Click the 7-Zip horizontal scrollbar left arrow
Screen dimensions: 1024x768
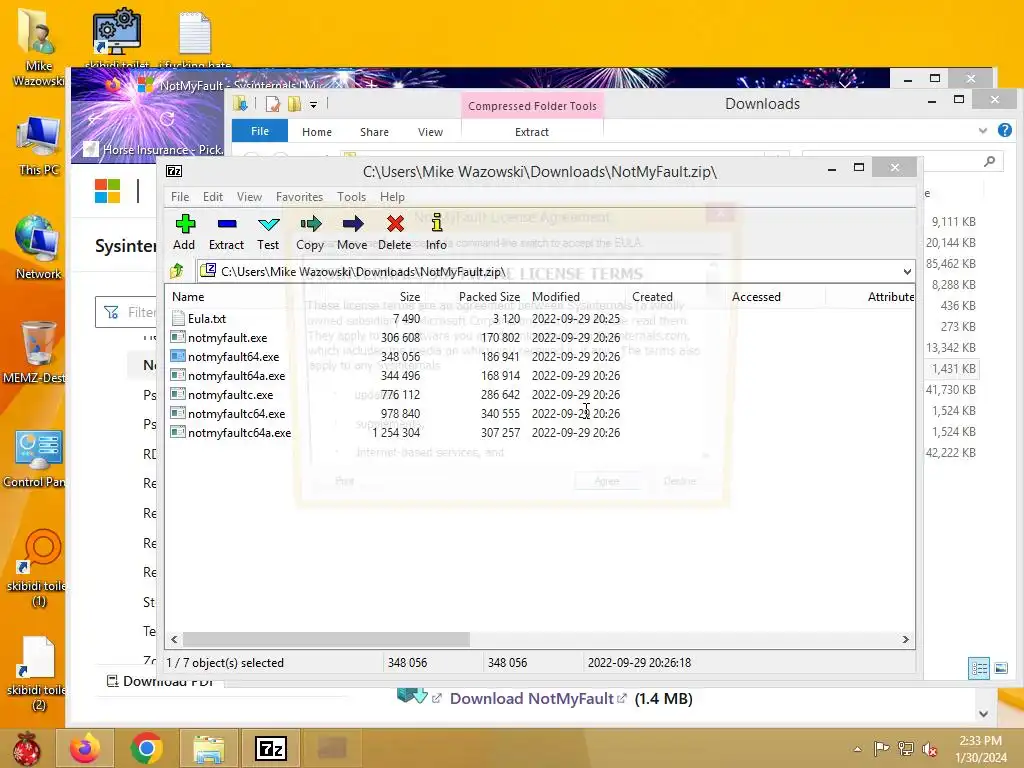[174, 639]
